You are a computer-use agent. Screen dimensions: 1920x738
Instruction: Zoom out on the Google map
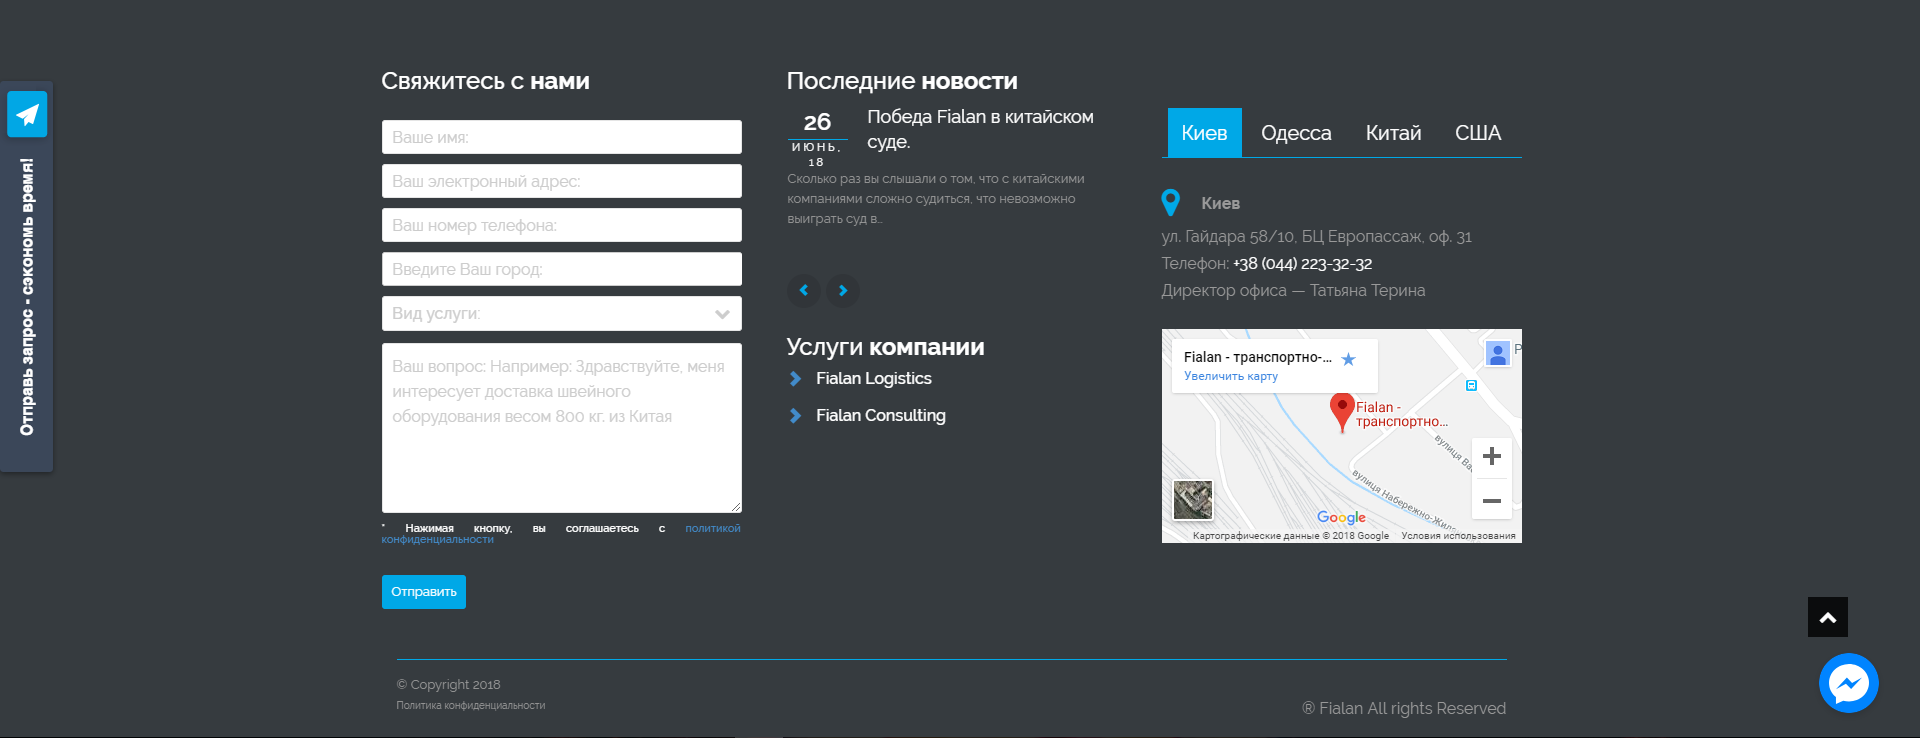point(1491,500)
